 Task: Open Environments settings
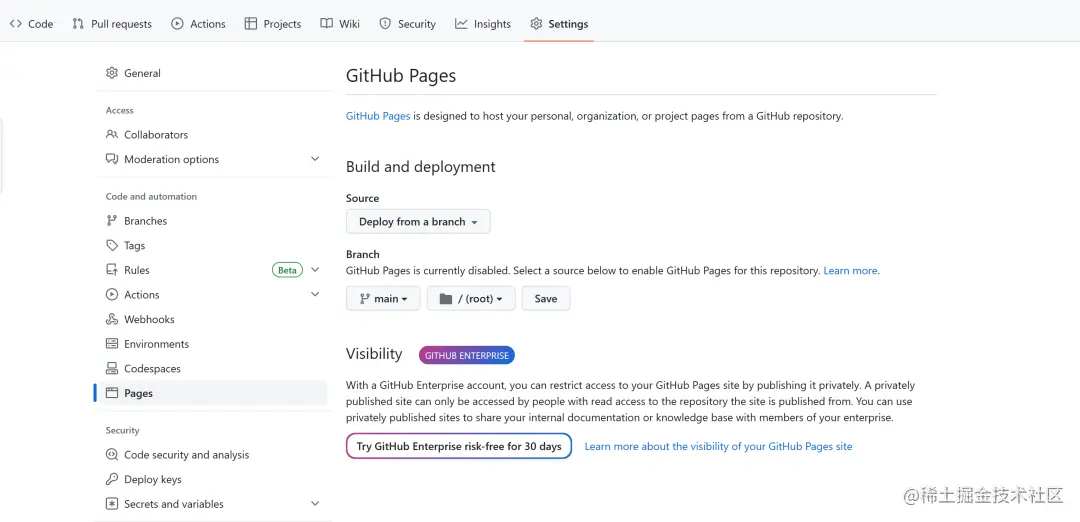(x=214, y=344)
